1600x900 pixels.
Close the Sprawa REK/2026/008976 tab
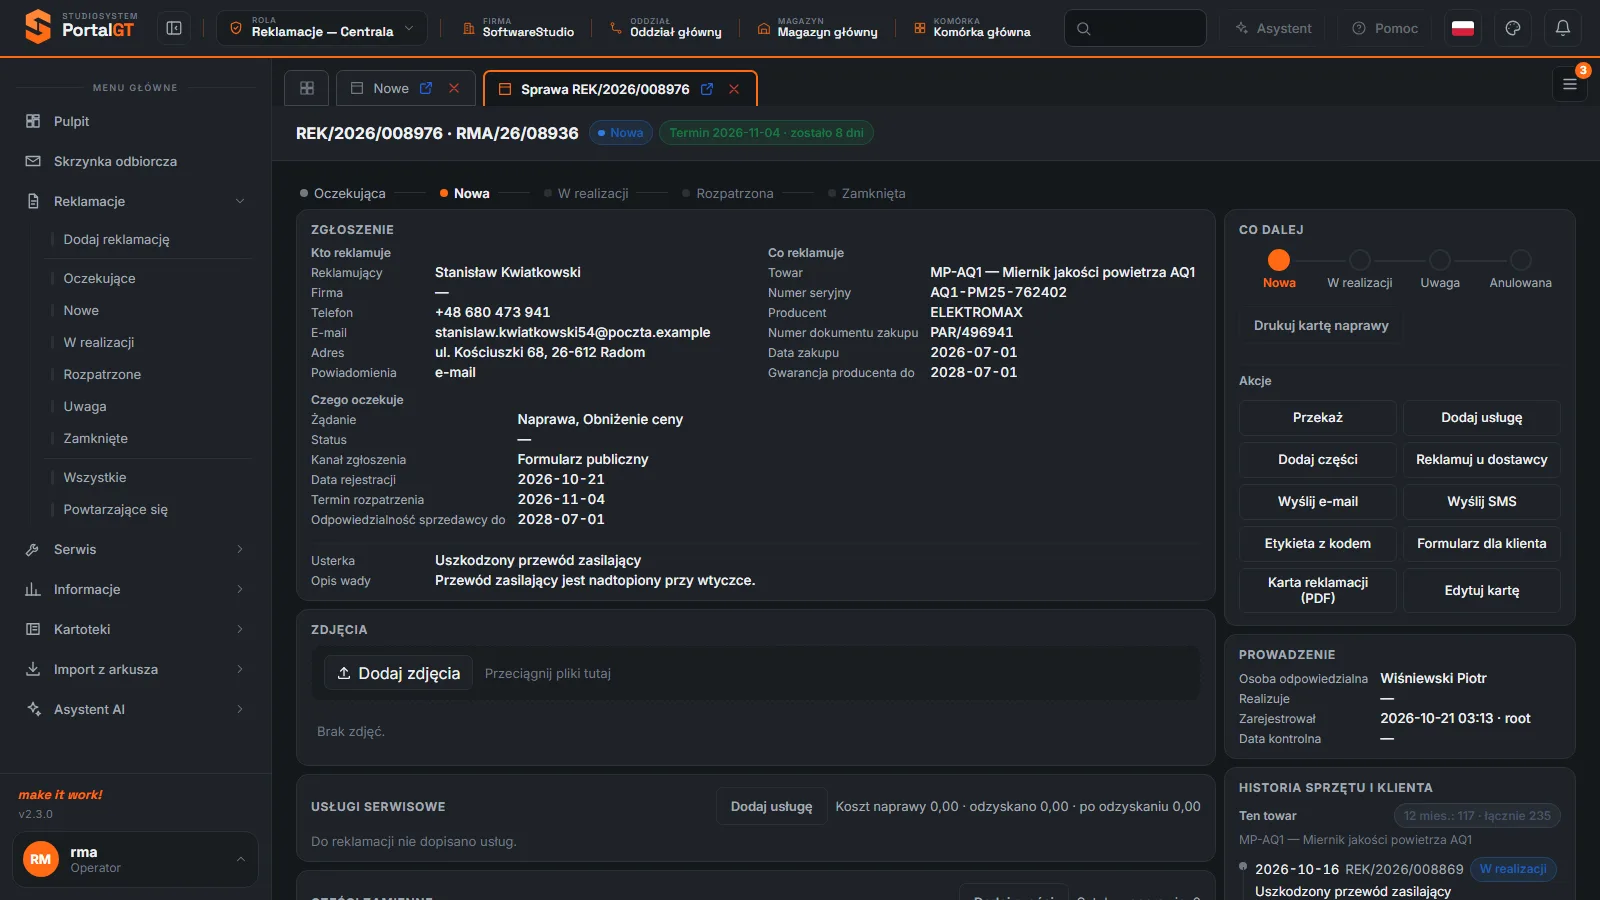[x=734, y=89]
